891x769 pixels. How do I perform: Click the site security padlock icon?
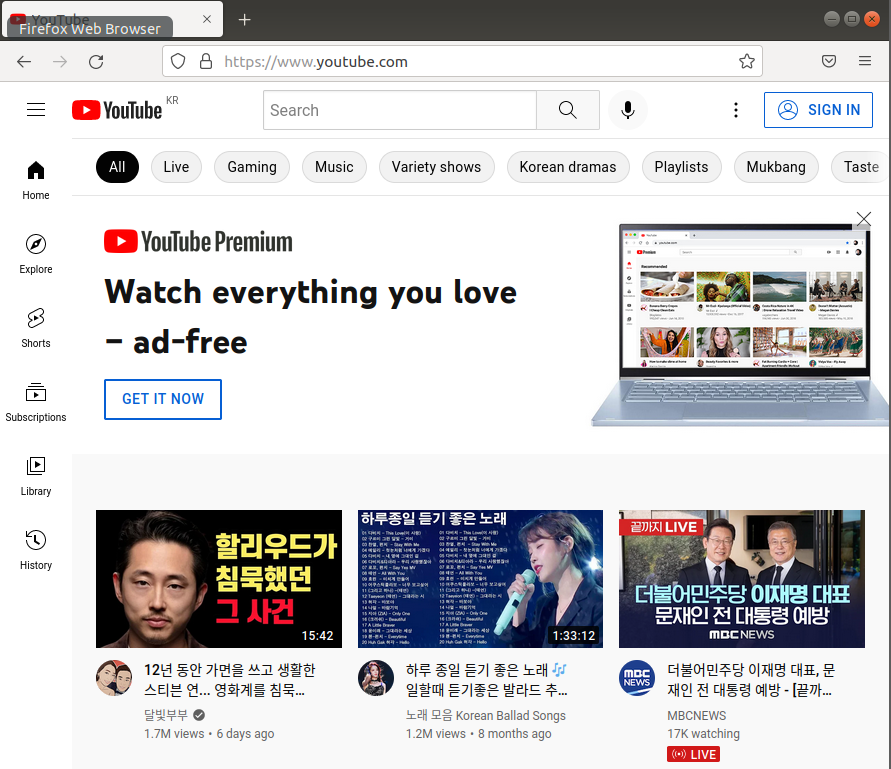206,61
